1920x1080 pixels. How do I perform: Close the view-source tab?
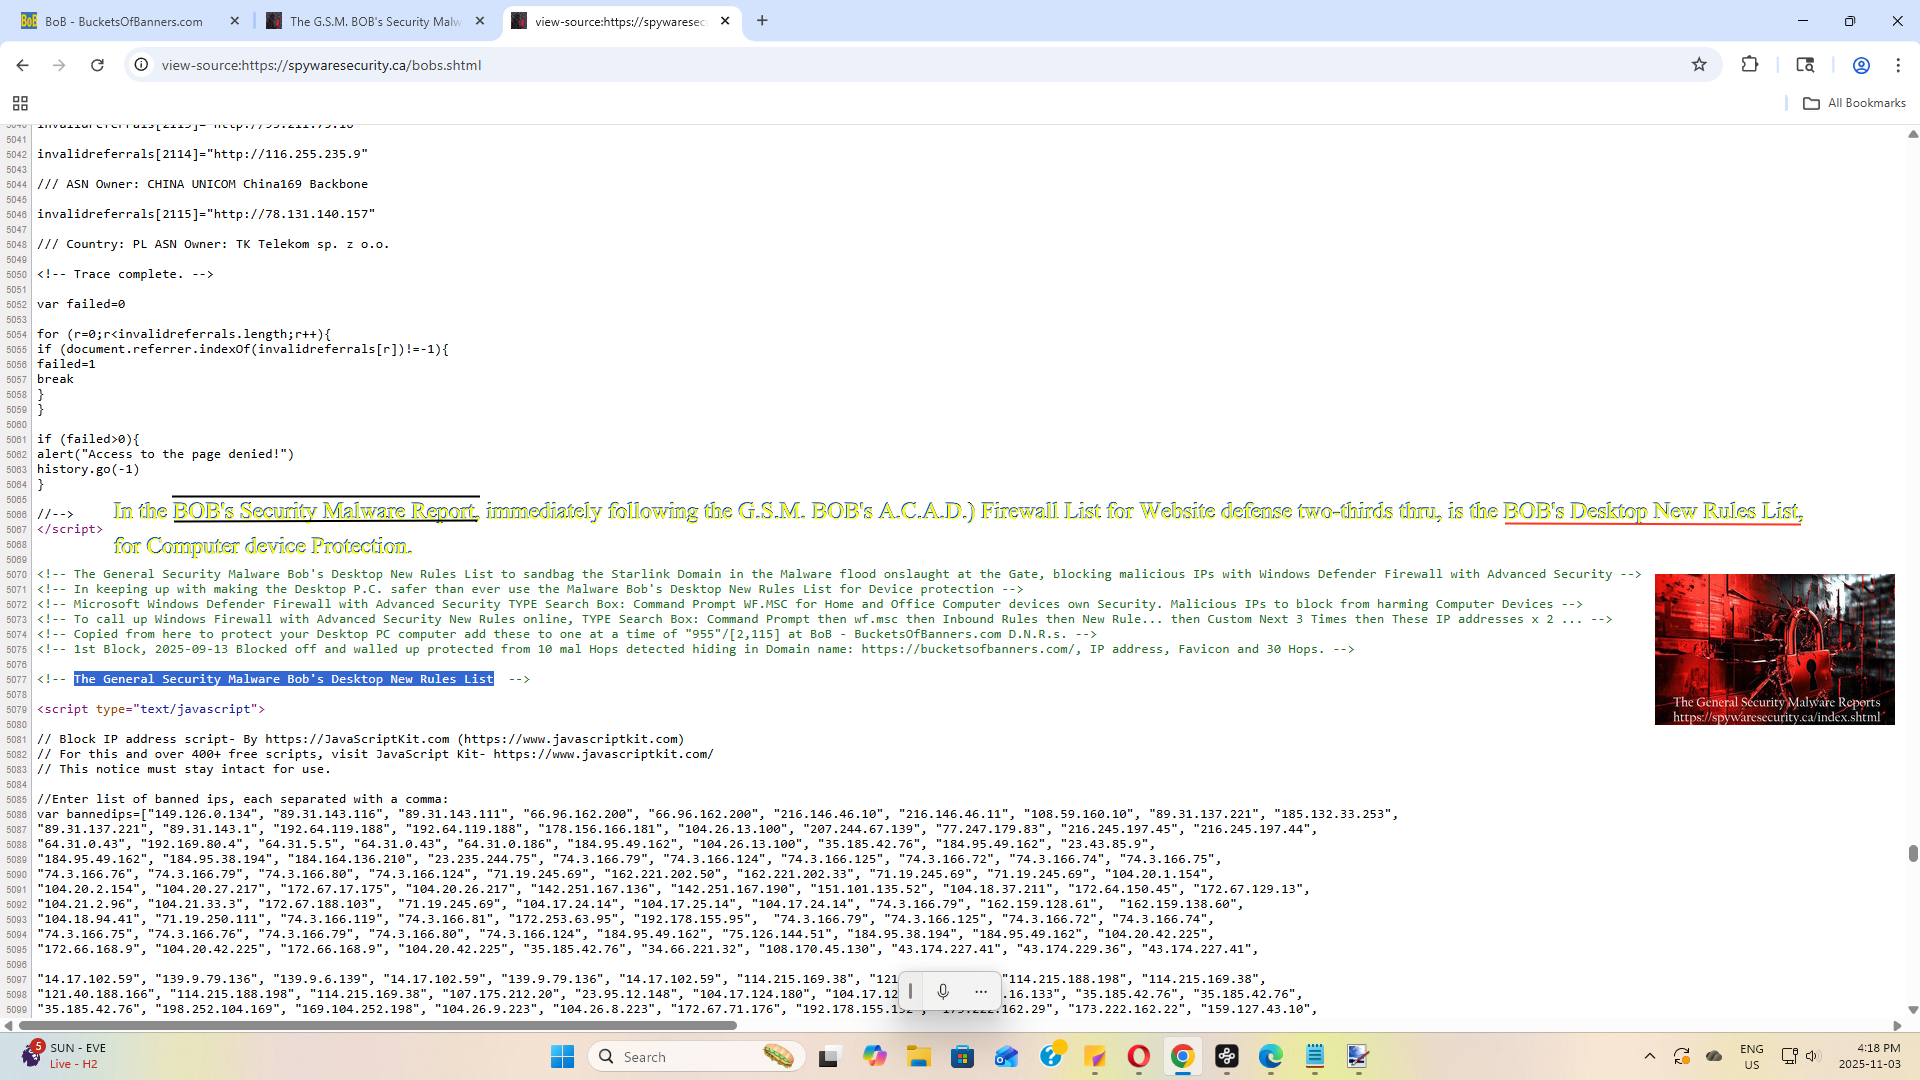click(x=725, y=21)
